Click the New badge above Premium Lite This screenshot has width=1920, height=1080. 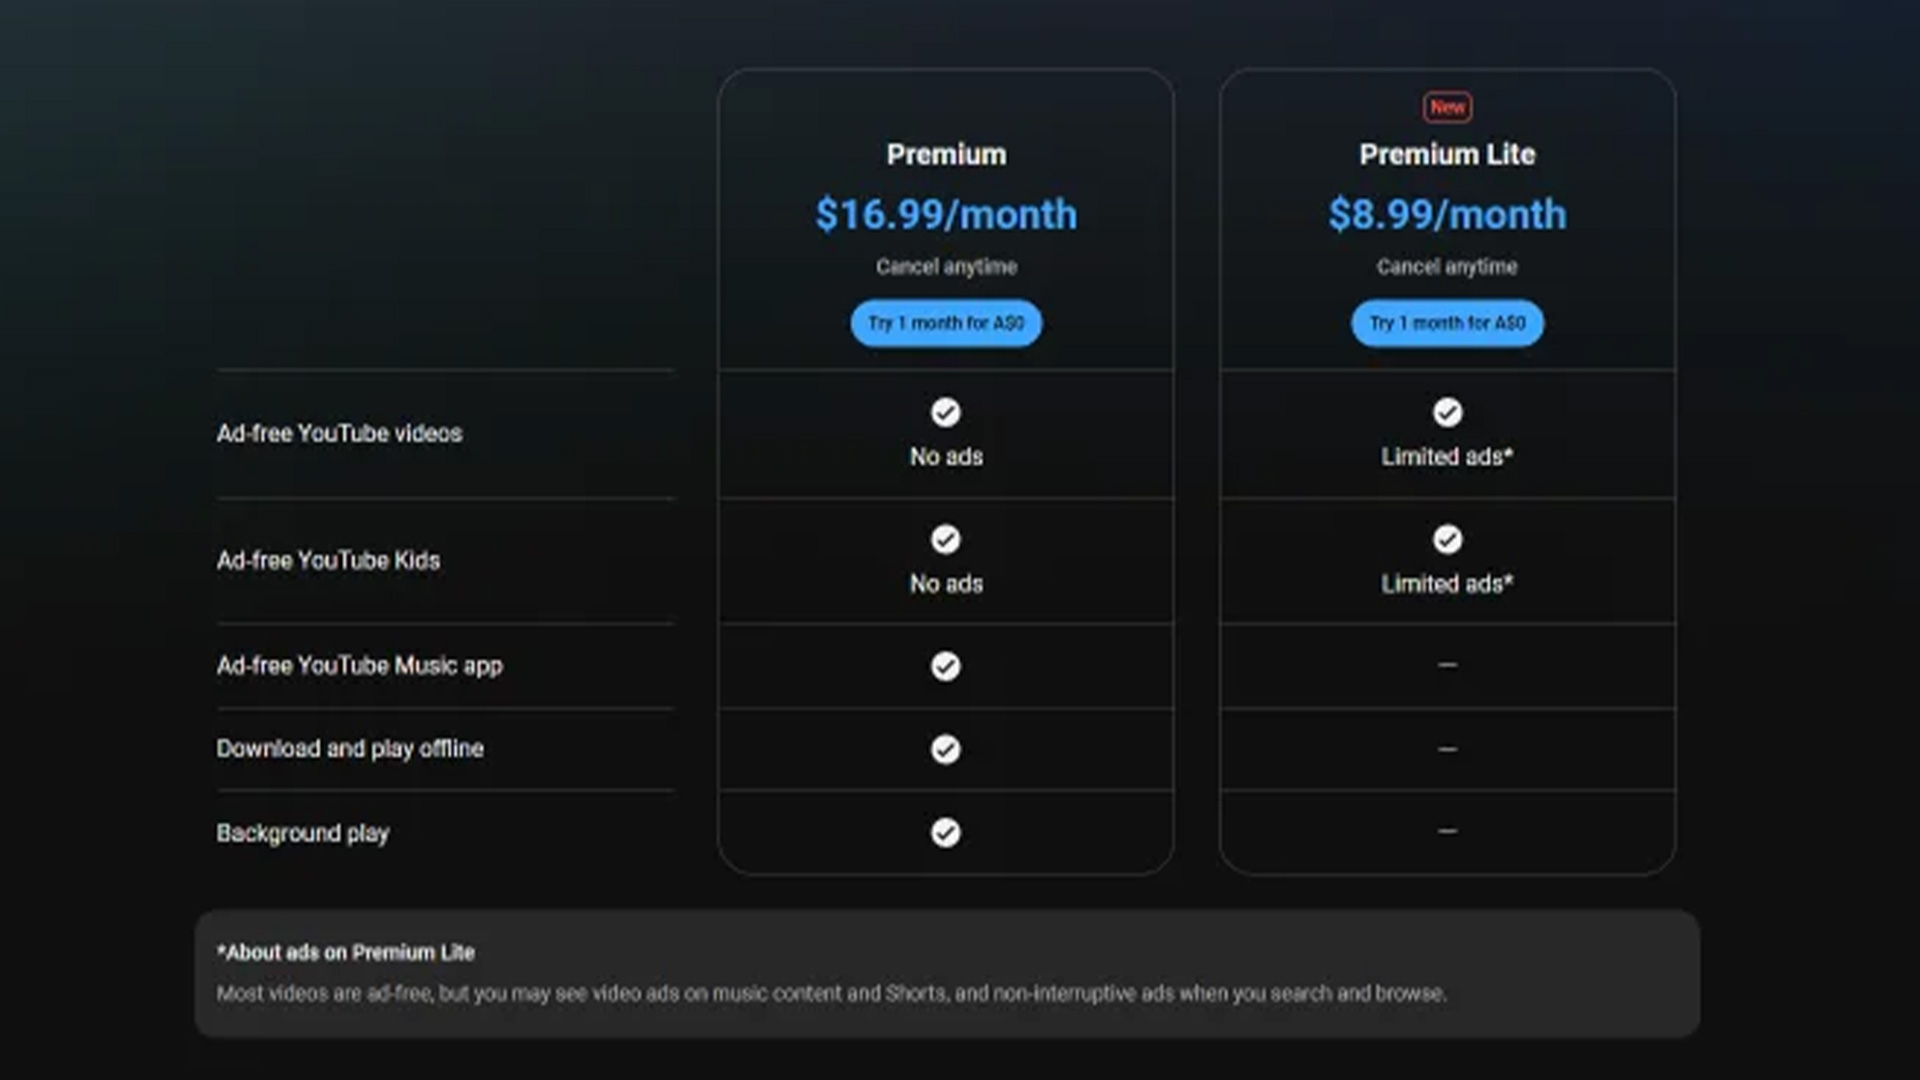click(1447, 107)
